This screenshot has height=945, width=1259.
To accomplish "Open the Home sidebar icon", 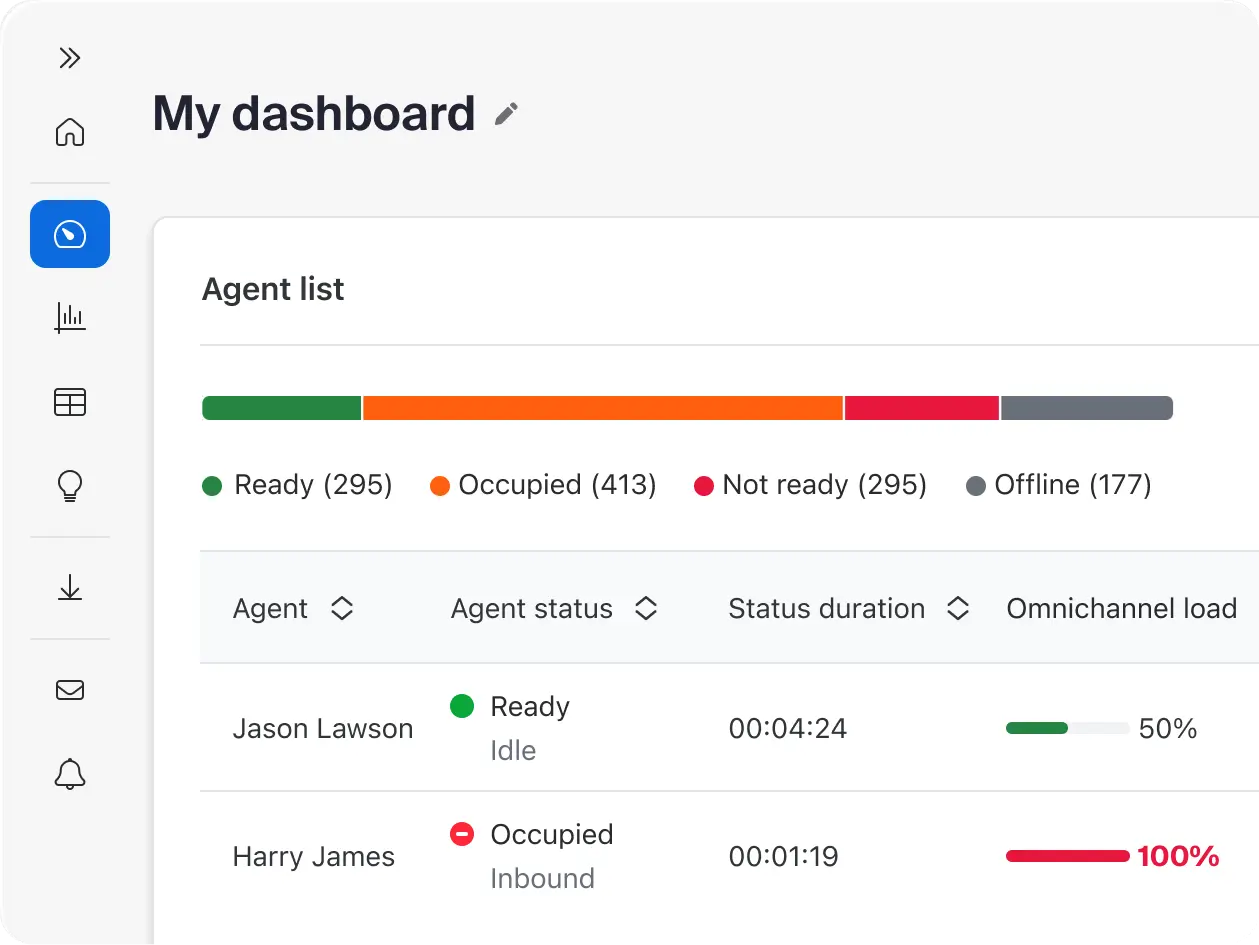I will click(x=69, y=132).
